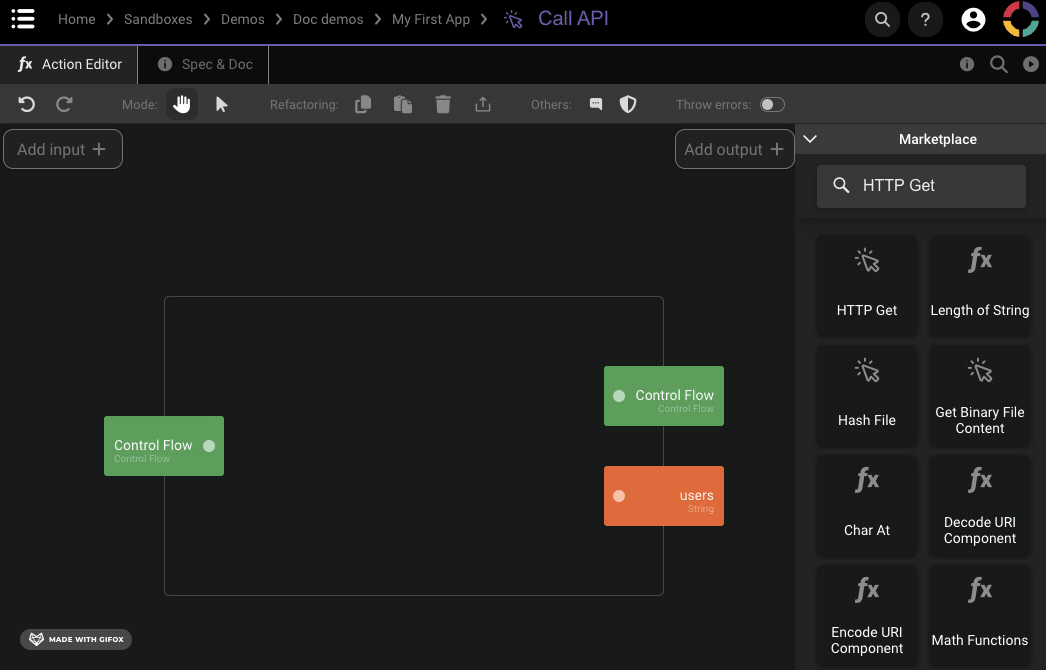
Task: Select the arrow pointer mode tool
Action: coord(222,104)
